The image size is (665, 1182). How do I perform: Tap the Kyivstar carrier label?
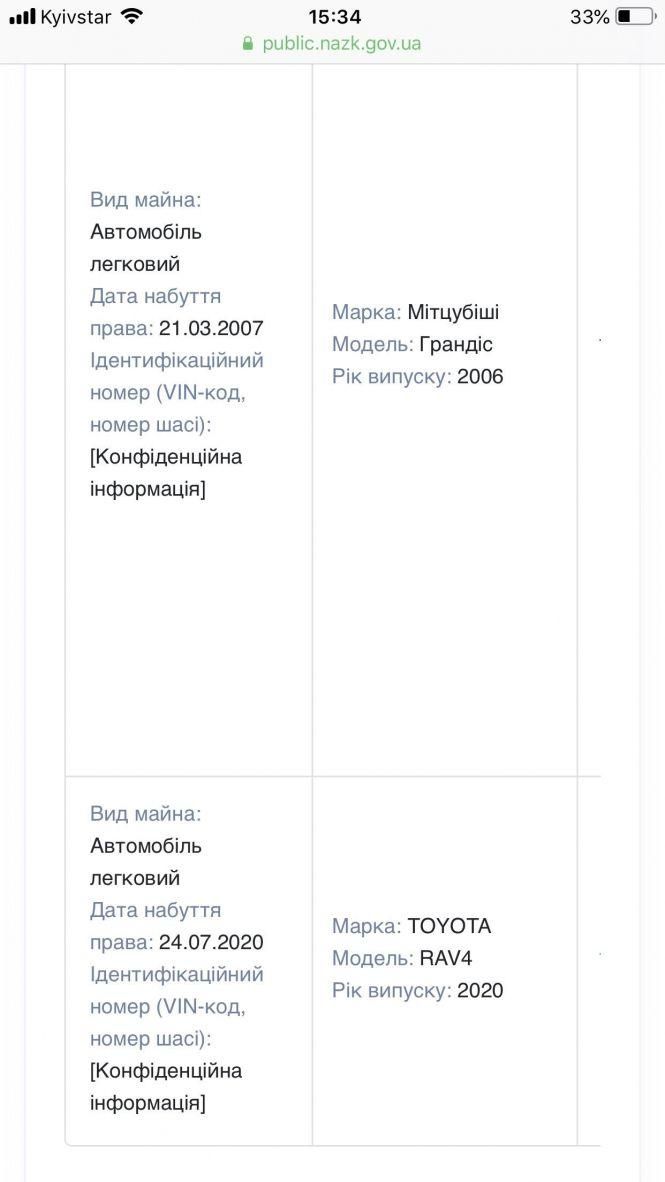coord(76,17)
